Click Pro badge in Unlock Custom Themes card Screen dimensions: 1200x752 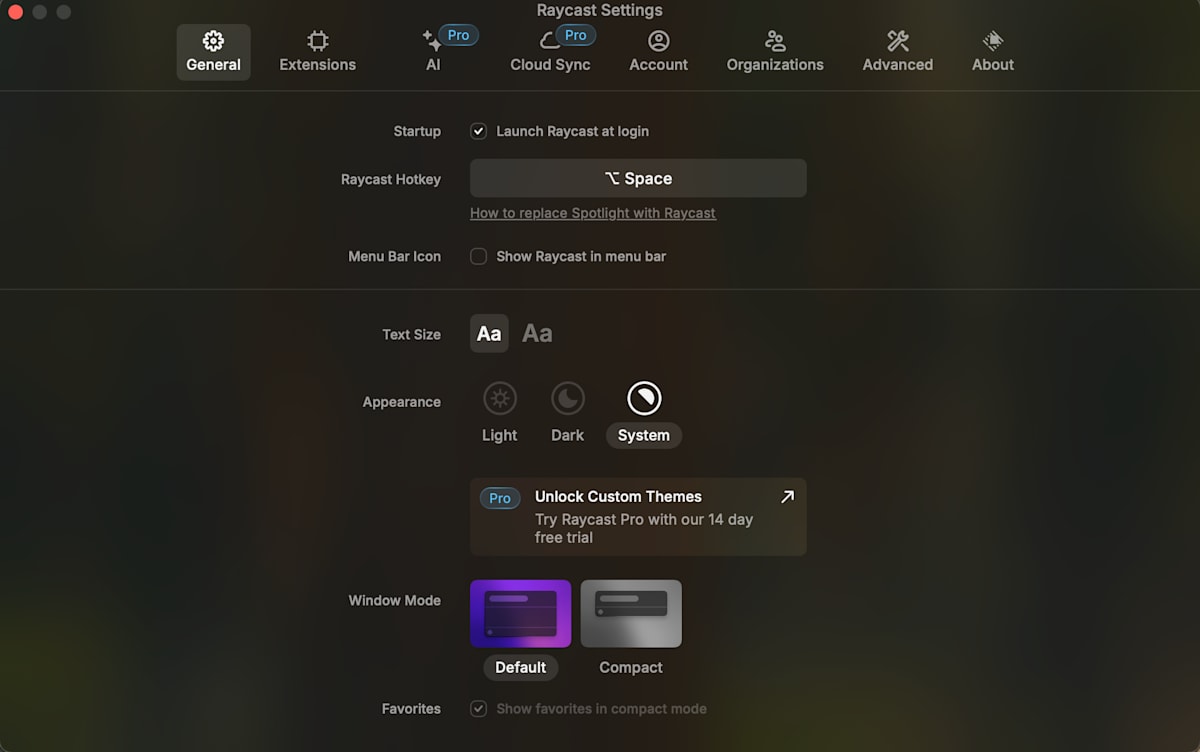500,498
